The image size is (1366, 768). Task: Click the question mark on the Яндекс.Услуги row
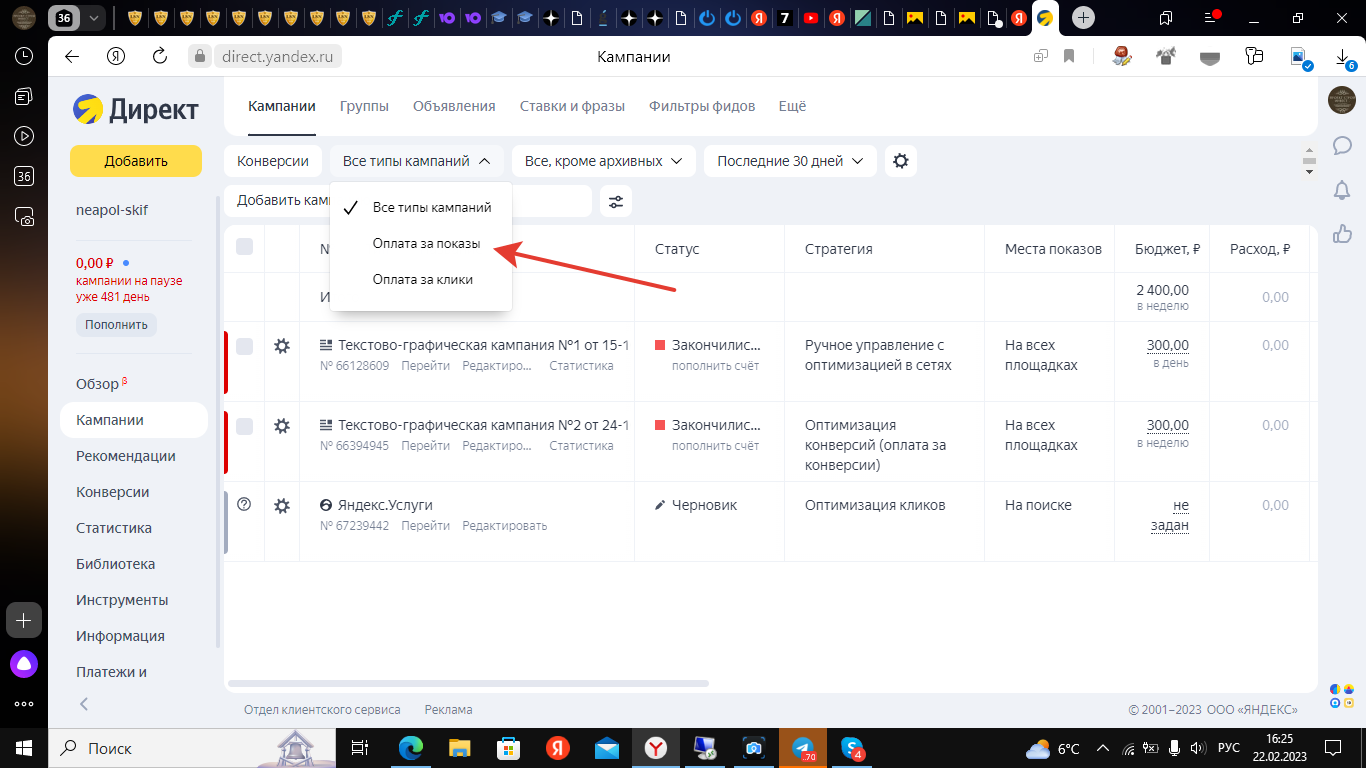tap(242, 504)
